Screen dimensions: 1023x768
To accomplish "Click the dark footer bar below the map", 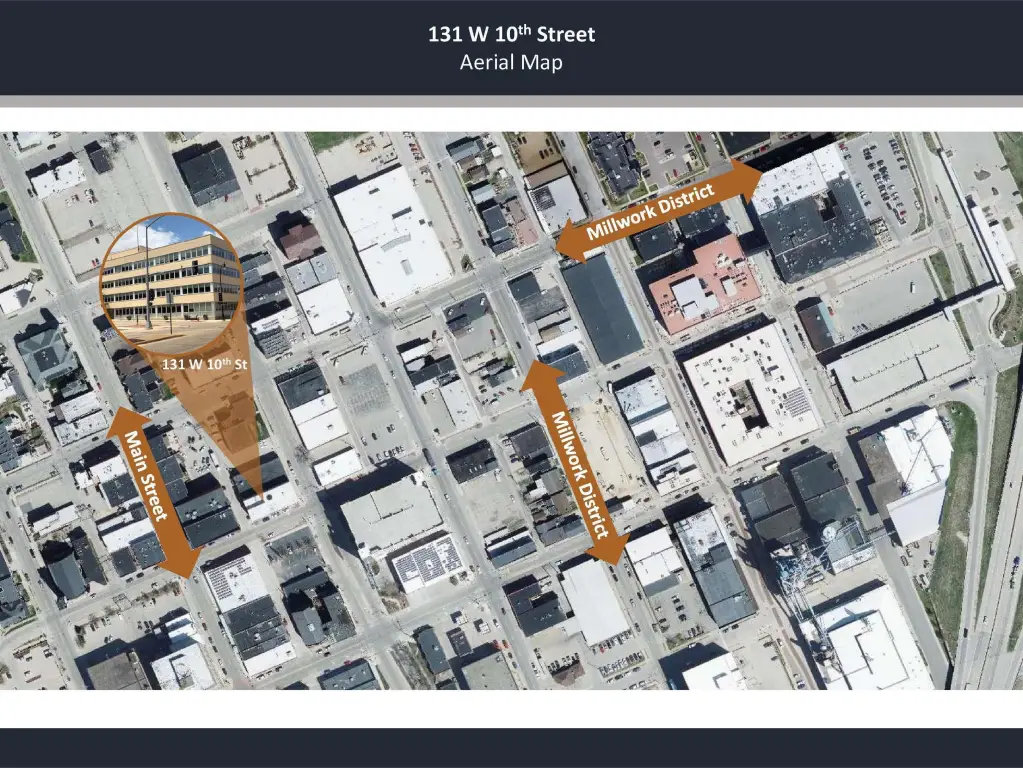I will pyautogui.click(x=511, y=747).
